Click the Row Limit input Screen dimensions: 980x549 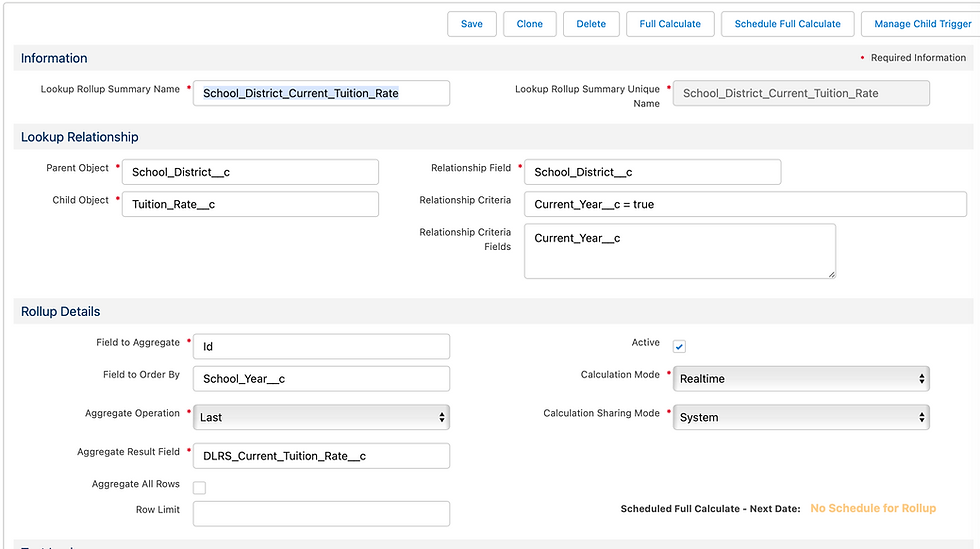(x=321, y=513)
